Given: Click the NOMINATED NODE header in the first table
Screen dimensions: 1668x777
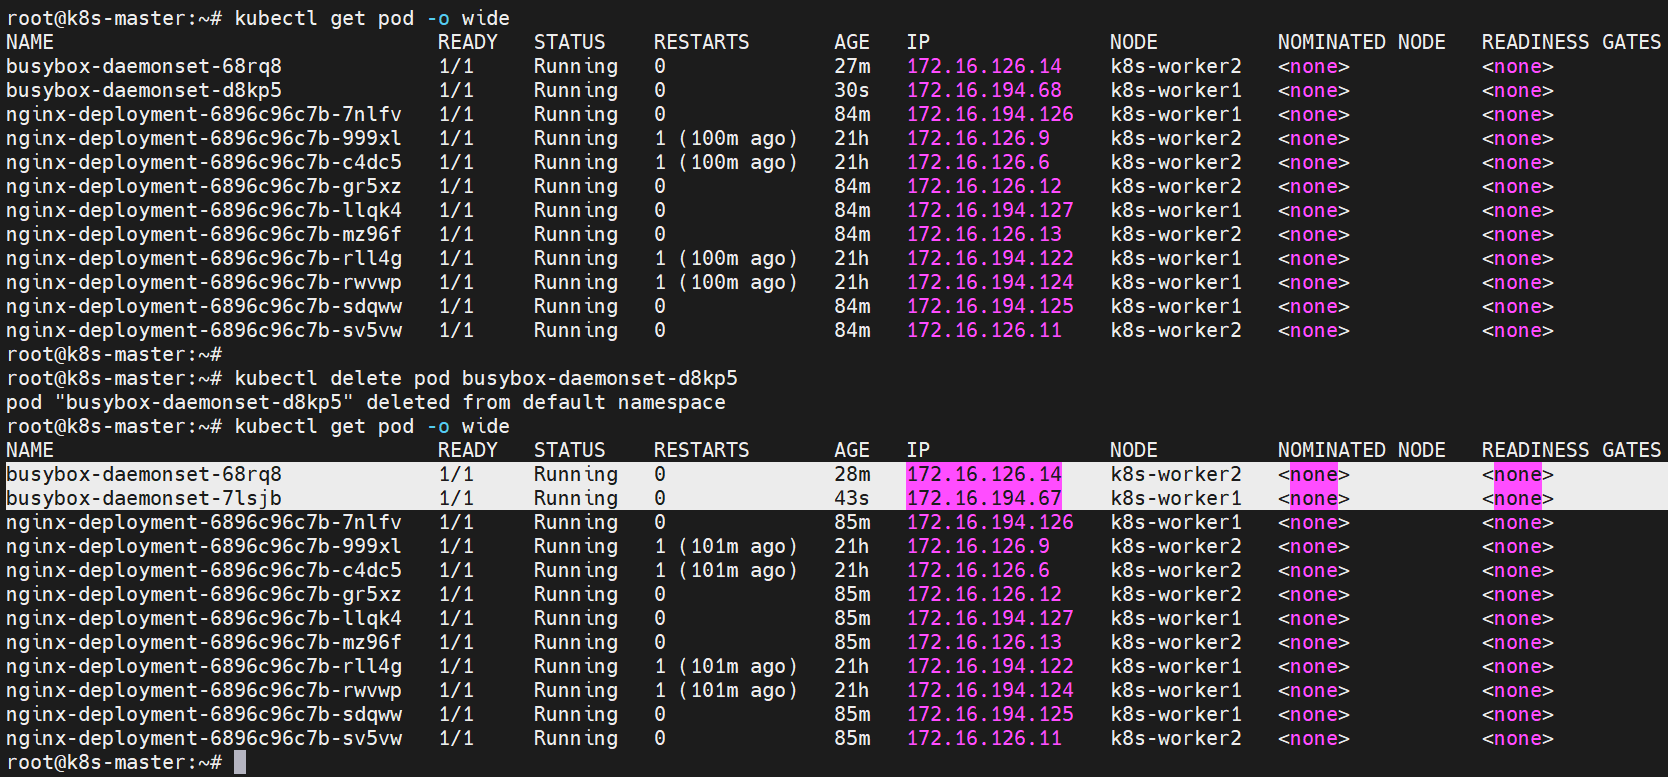Looking at the screenshot, I should pos(1362,42).
